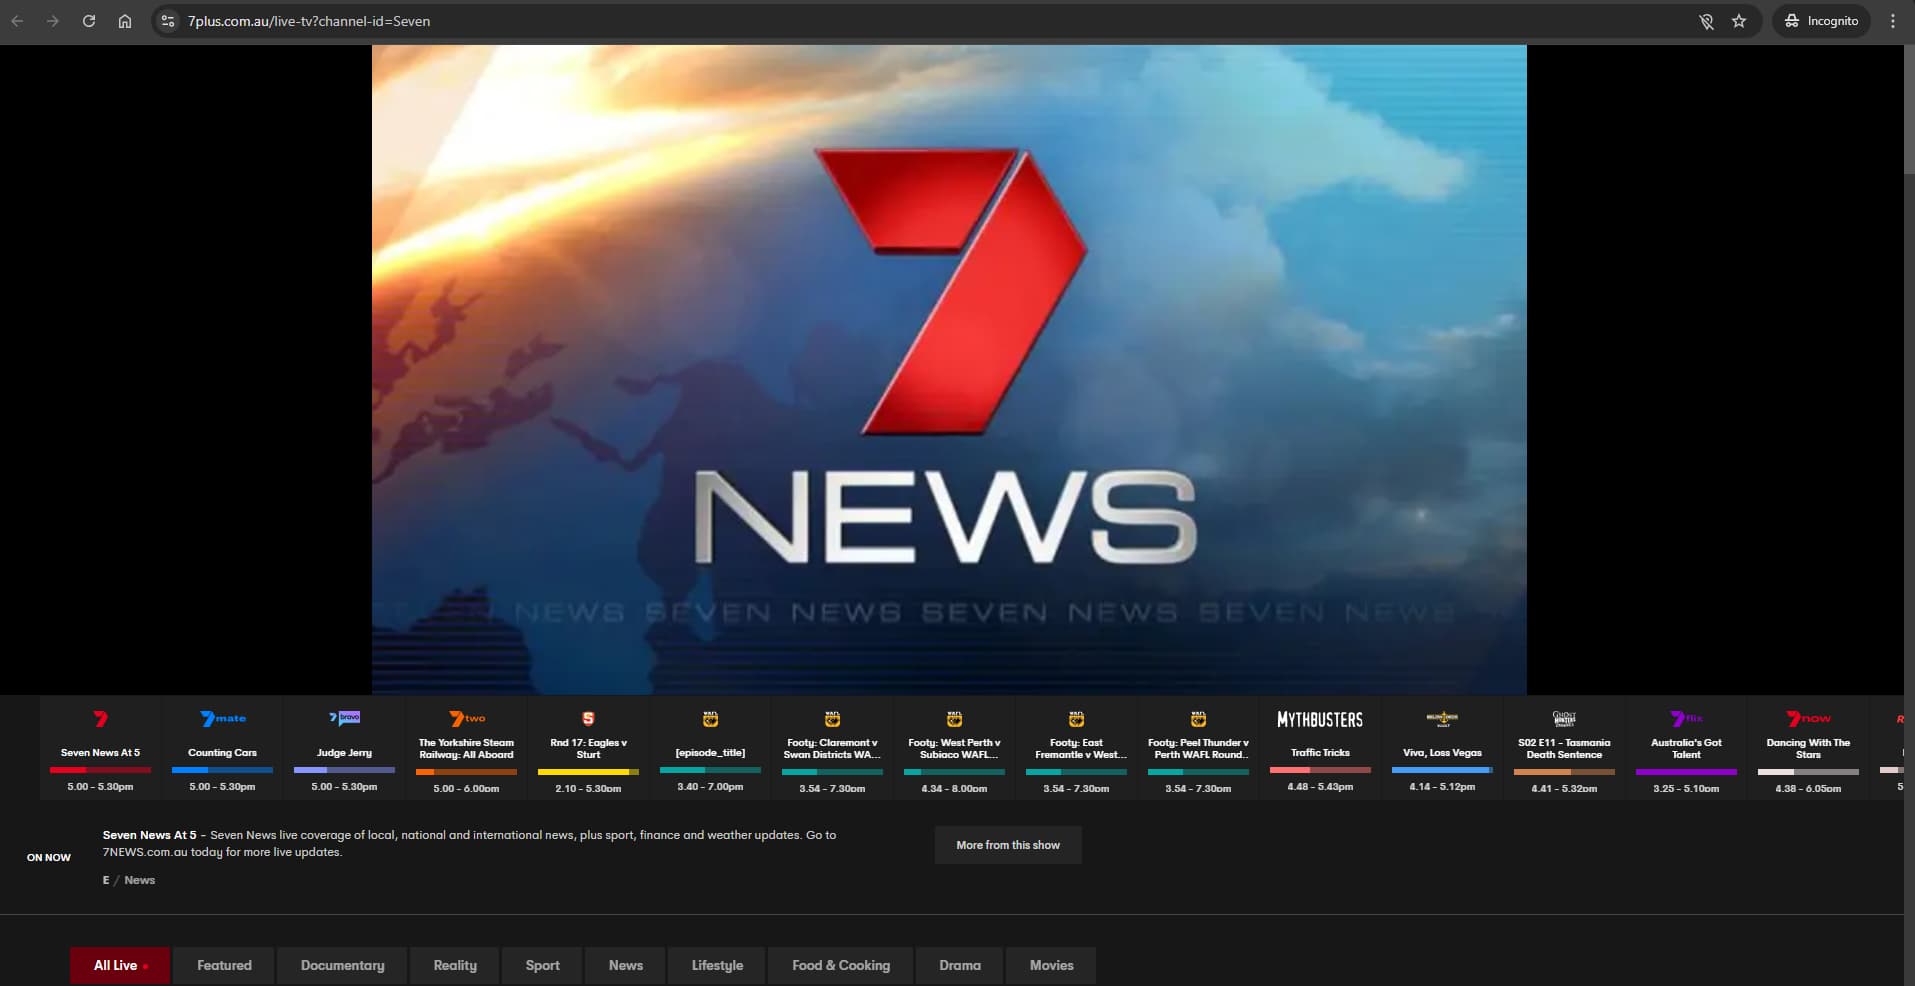
Task: Click the Mythbusters channel logo
Action: click(1319, 720)
